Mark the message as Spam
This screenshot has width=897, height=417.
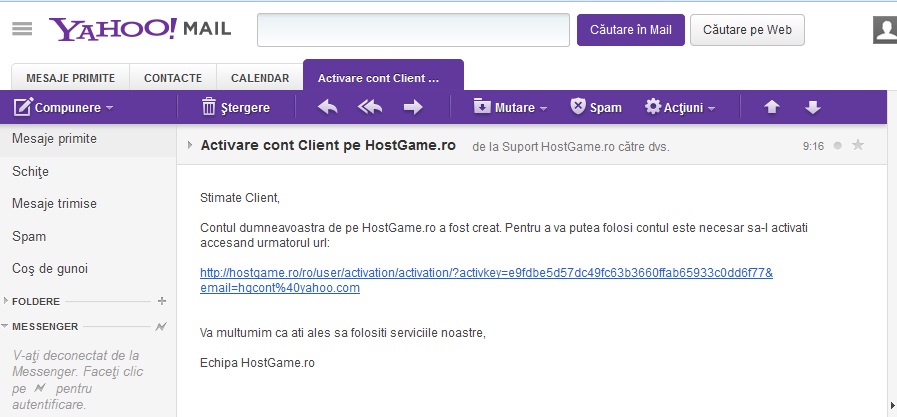(x=596, y=107)
